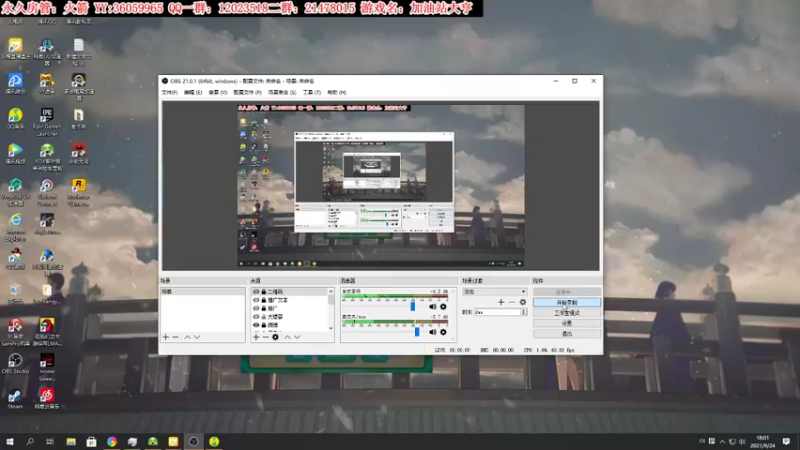Select the 网易云音乐 desktop icon
This screenshot has height=450, width=800.
click(x=46, y=399)
